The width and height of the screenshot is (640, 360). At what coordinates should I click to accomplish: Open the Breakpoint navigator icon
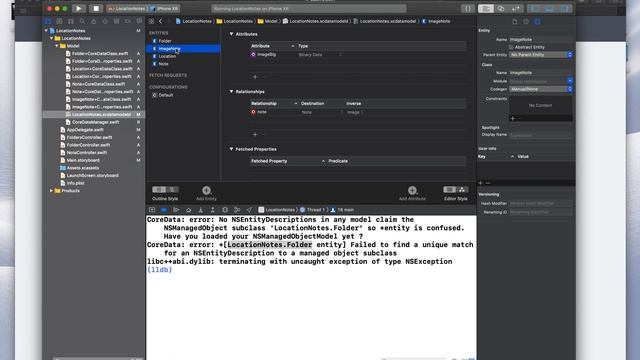tap(128, 21)
